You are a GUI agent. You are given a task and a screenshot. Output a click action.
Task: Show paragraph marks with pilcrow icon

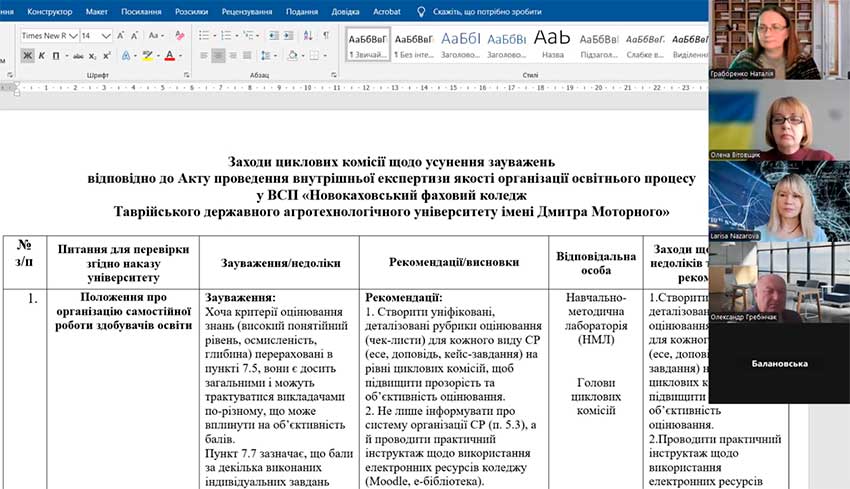(x=325, y=35)
